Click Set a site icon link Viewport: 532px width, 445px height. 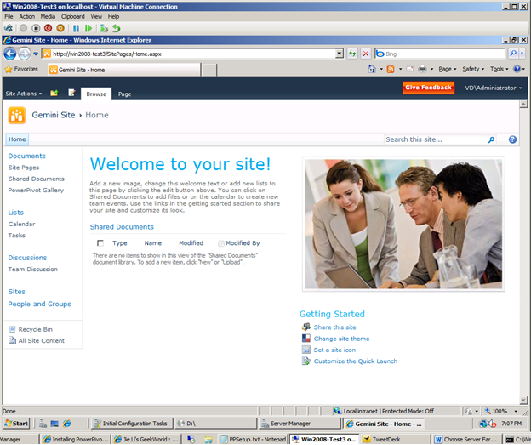pos(335,350)
